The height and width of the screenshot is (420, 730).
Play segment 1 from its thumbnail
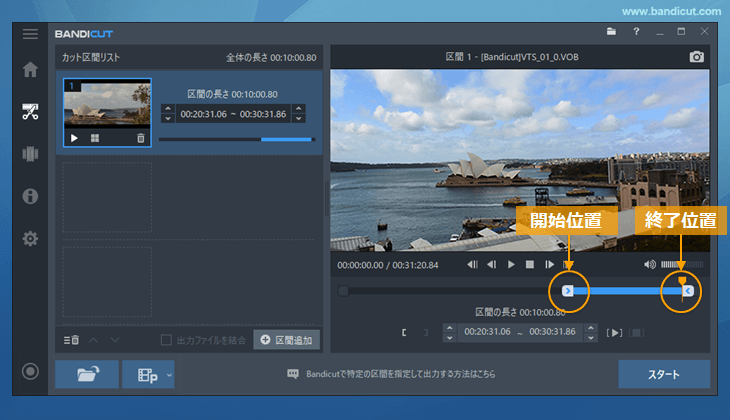click(x=74, y=138)
